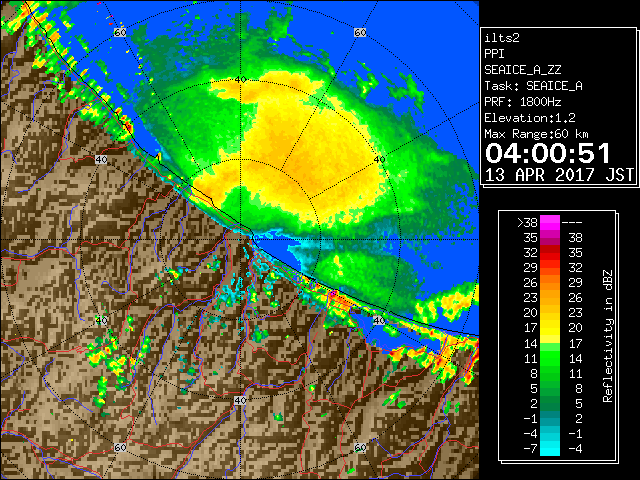
Task: Click the '---' legend entry
Action: [572, 223]
